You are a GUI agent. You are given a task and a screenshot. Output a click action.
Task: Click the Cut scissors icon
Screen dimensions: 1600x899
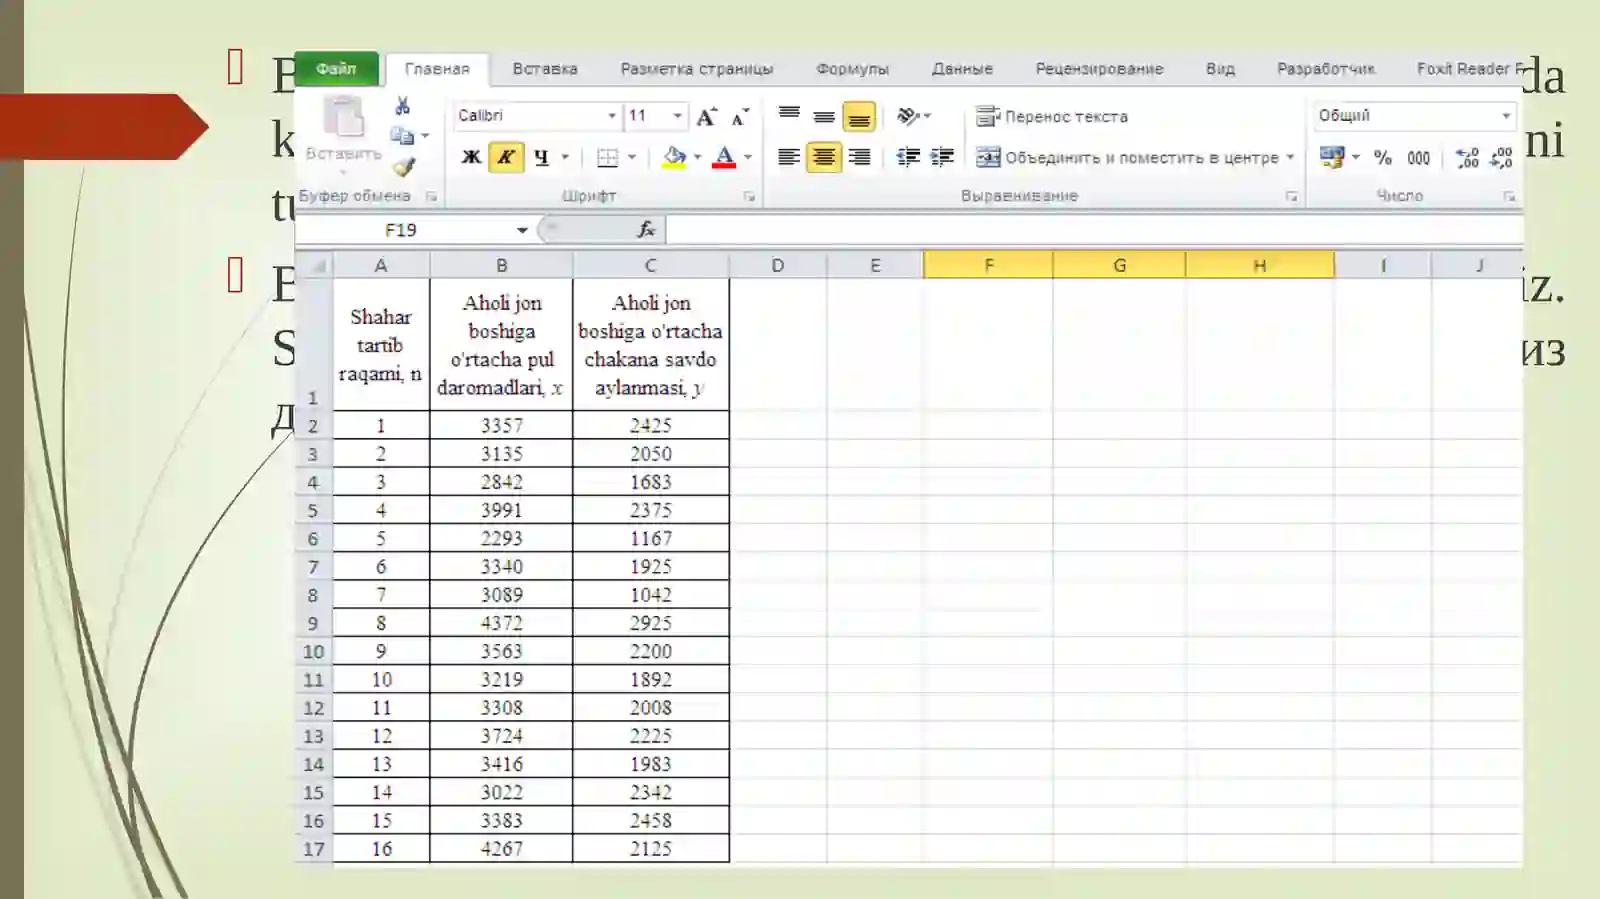[402, 106]
